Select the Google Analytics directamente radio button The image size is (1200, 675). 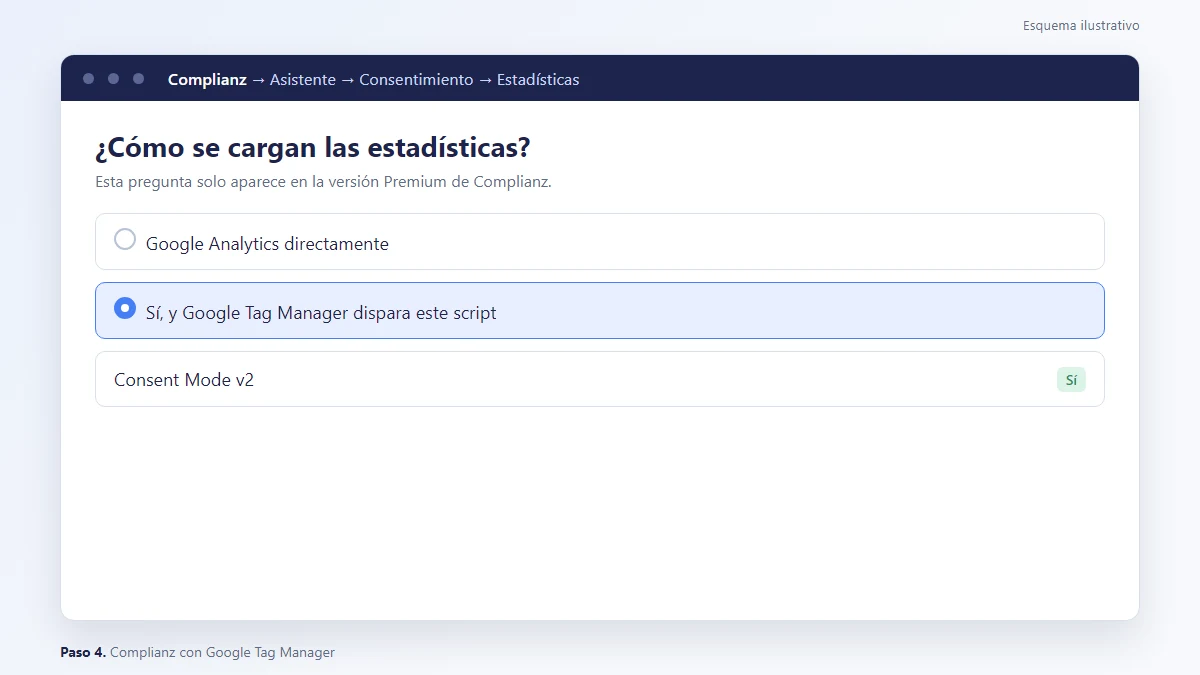click(x=125, y=240)
